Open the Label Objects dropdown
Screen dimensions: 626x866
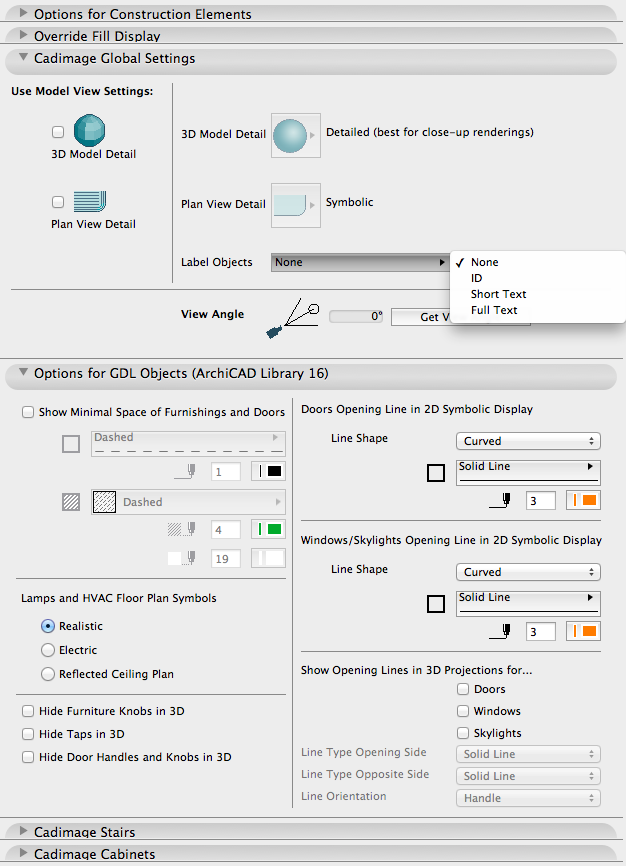coord(359,262)
